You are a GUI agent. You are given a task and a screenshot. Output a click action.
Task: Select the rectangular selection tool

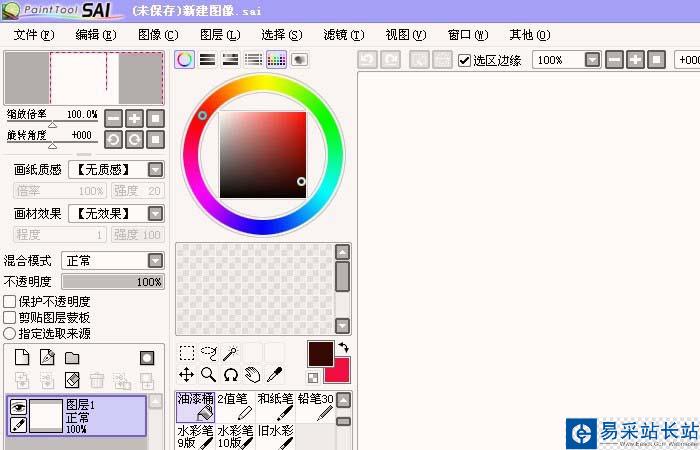[x=187, y=353]
